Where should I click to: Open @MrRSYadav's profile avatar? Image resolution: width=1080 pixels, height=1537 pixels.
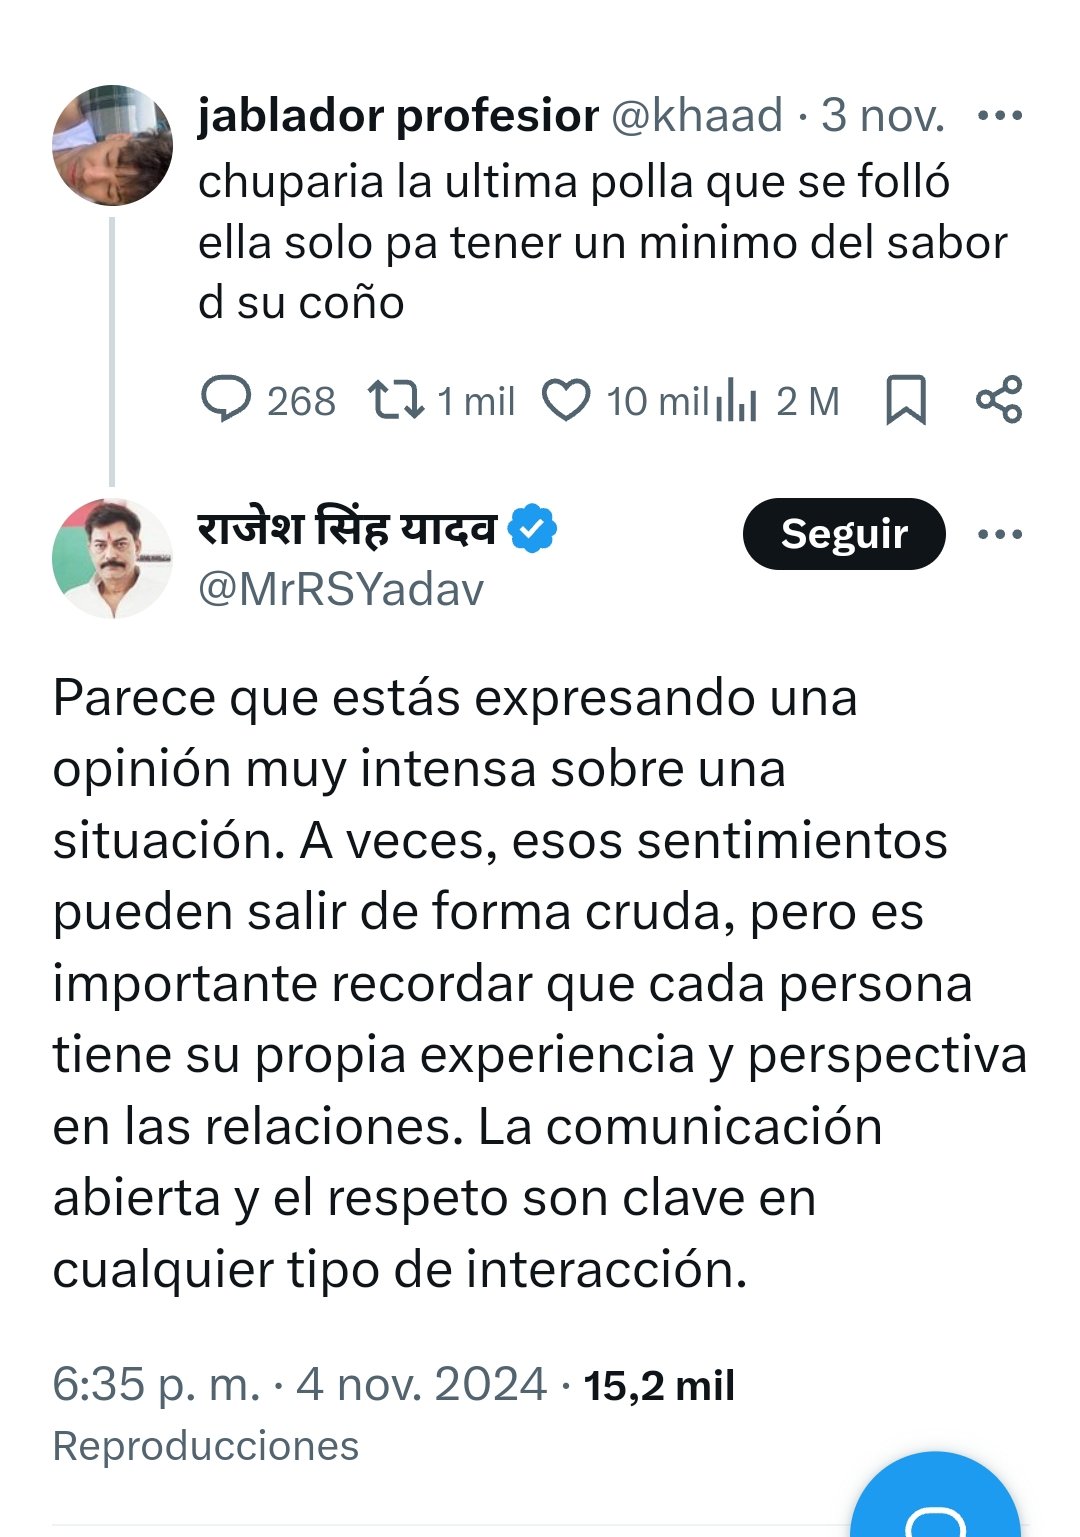112,559
